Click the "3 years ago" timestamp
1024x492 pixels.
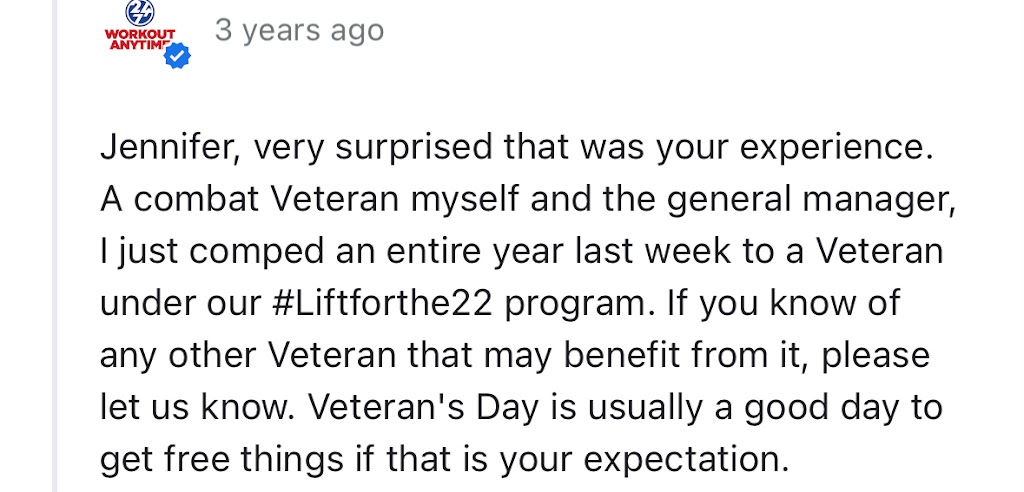(x=299, y=31)
